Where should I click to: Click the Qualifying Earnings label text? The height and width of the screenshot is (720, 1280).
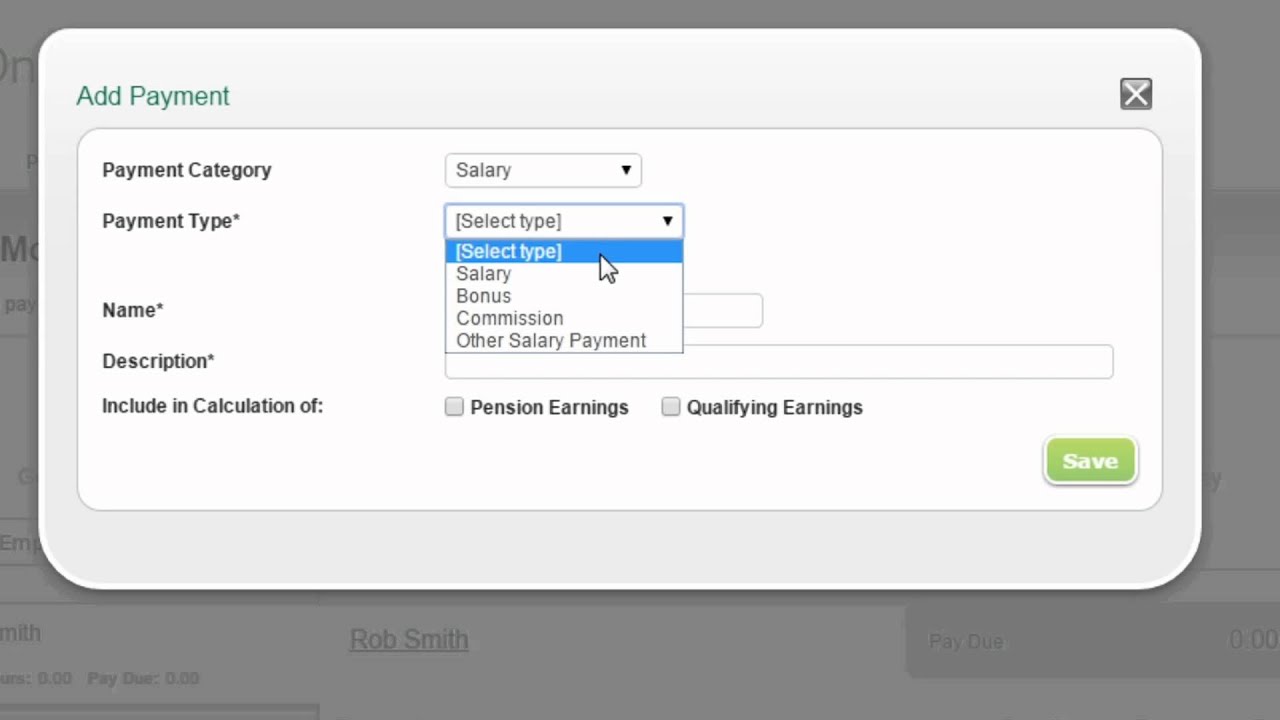(774, 408)
